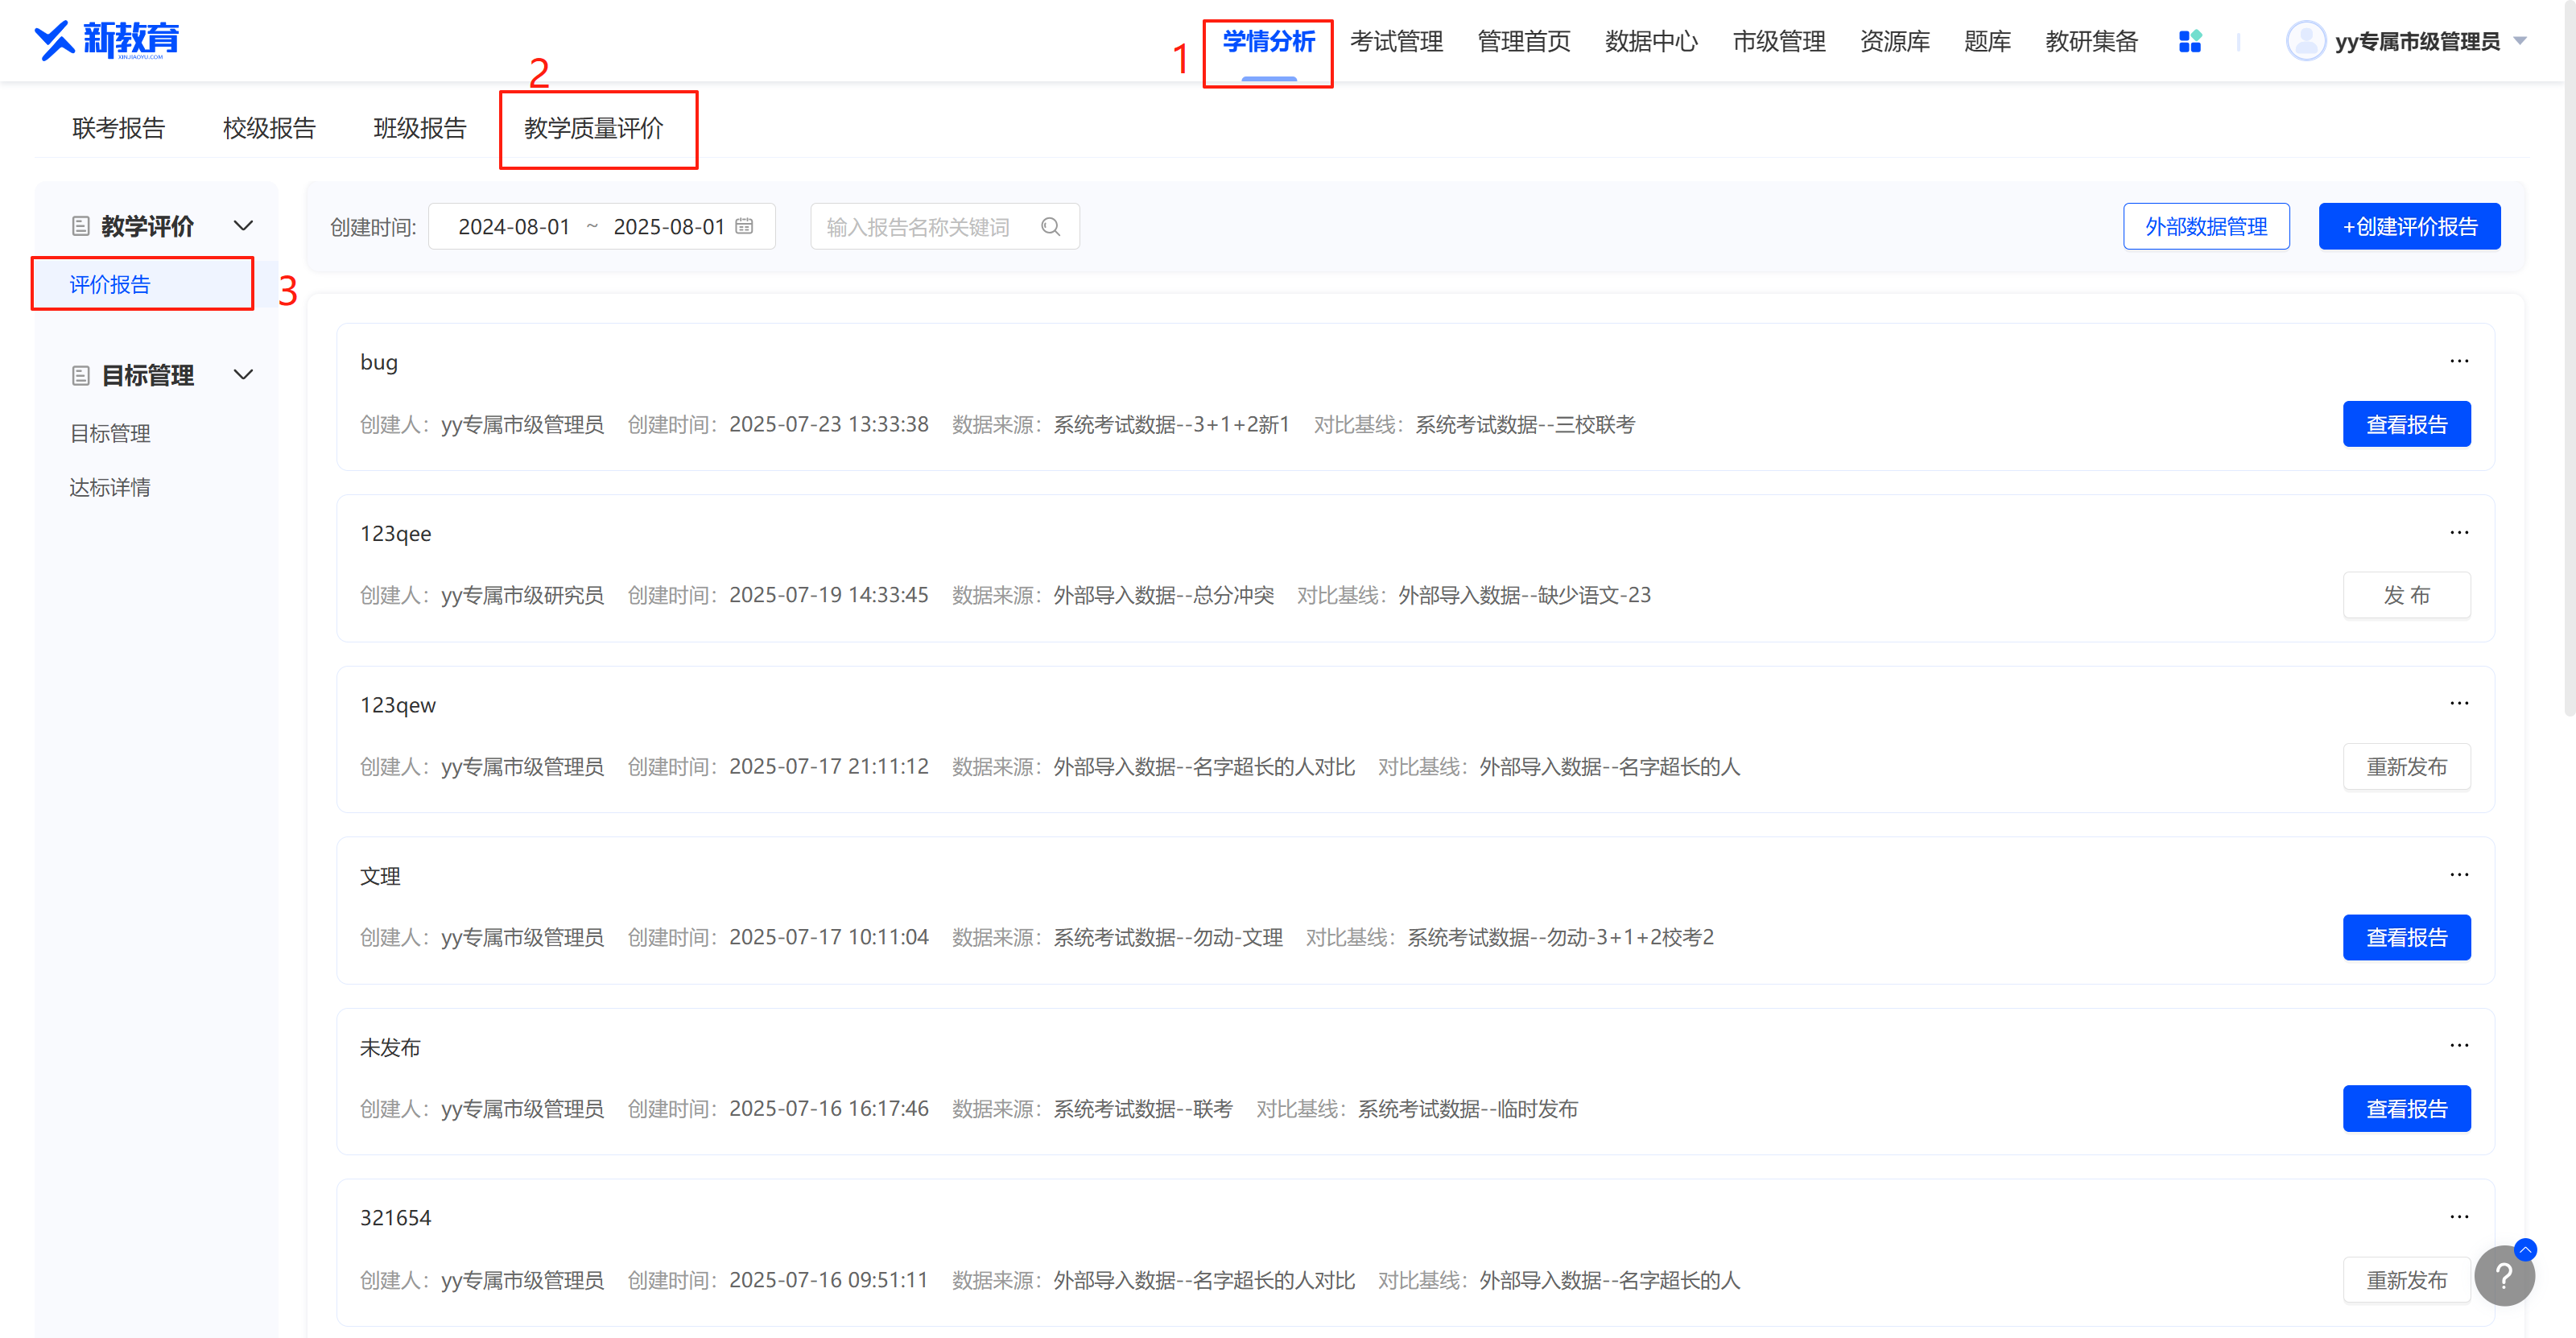2576x1338 pixels.
Task: Open the 校级报告 tab
Action: (269, 128)
